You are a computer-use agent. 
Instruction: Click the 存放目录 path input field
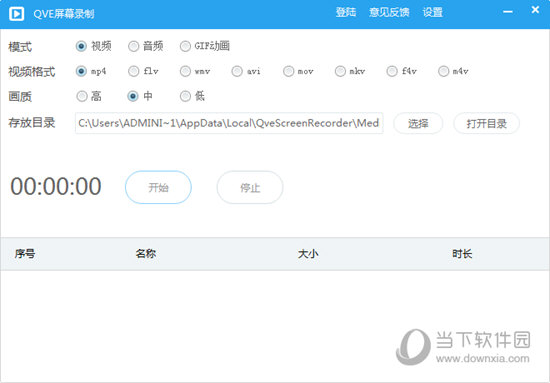pyautogui.click(x=229, y=123)
